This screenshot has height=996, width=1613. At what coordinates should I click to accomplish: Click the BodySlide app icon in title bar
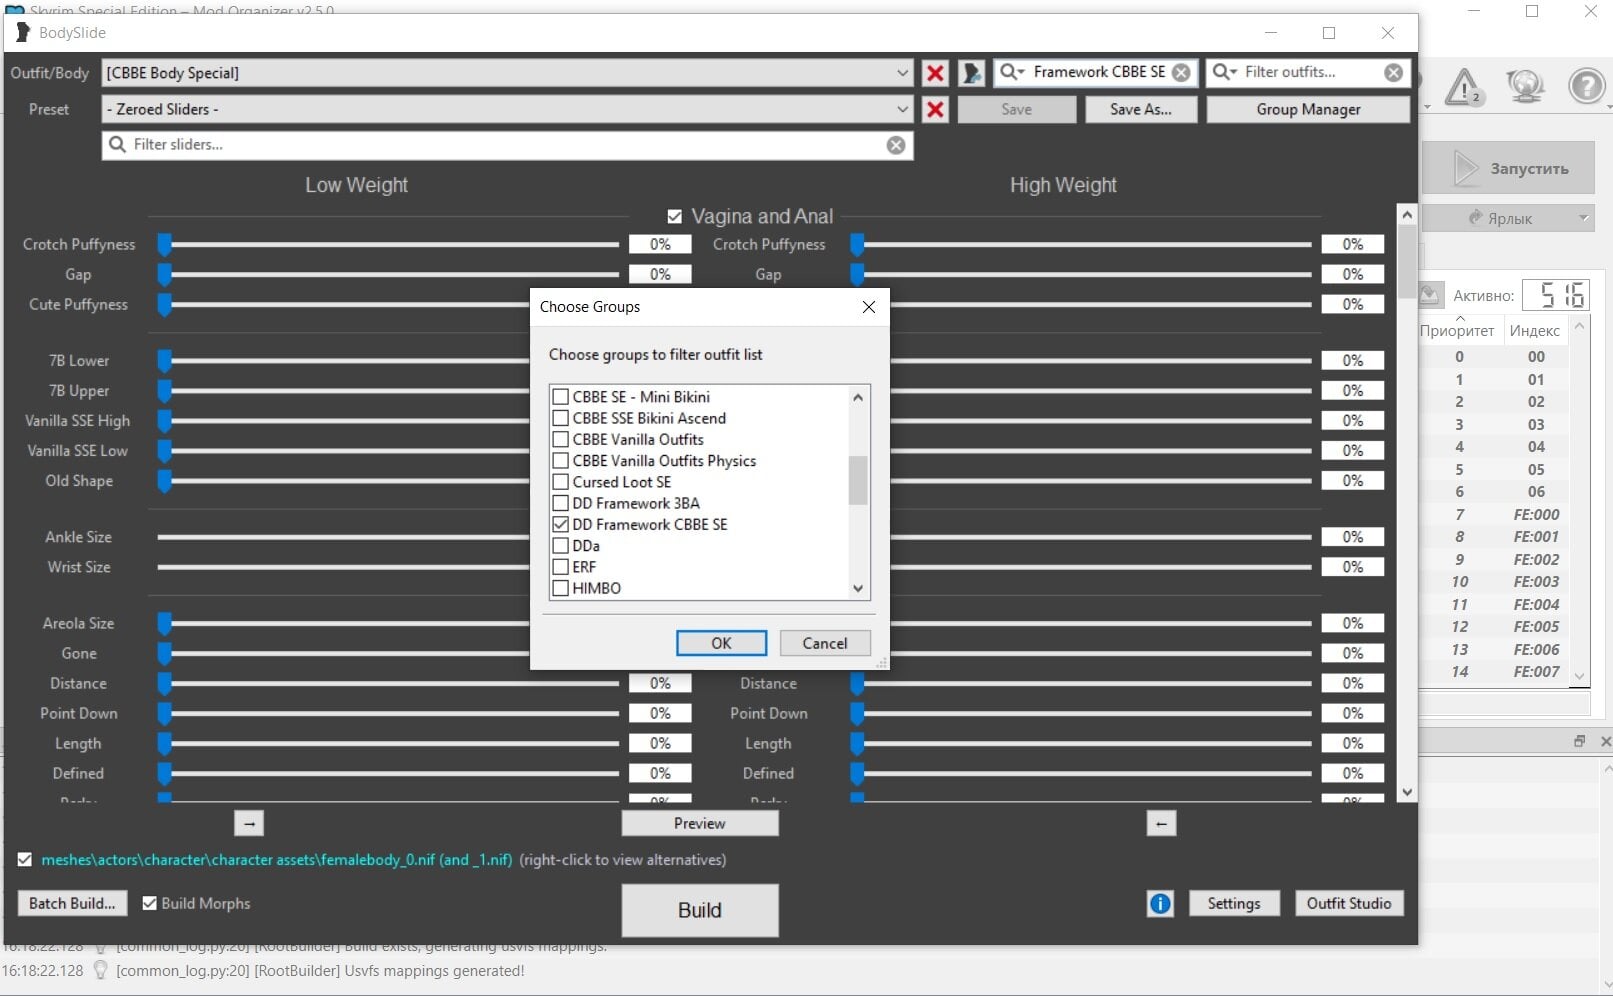tap(23, 32)
